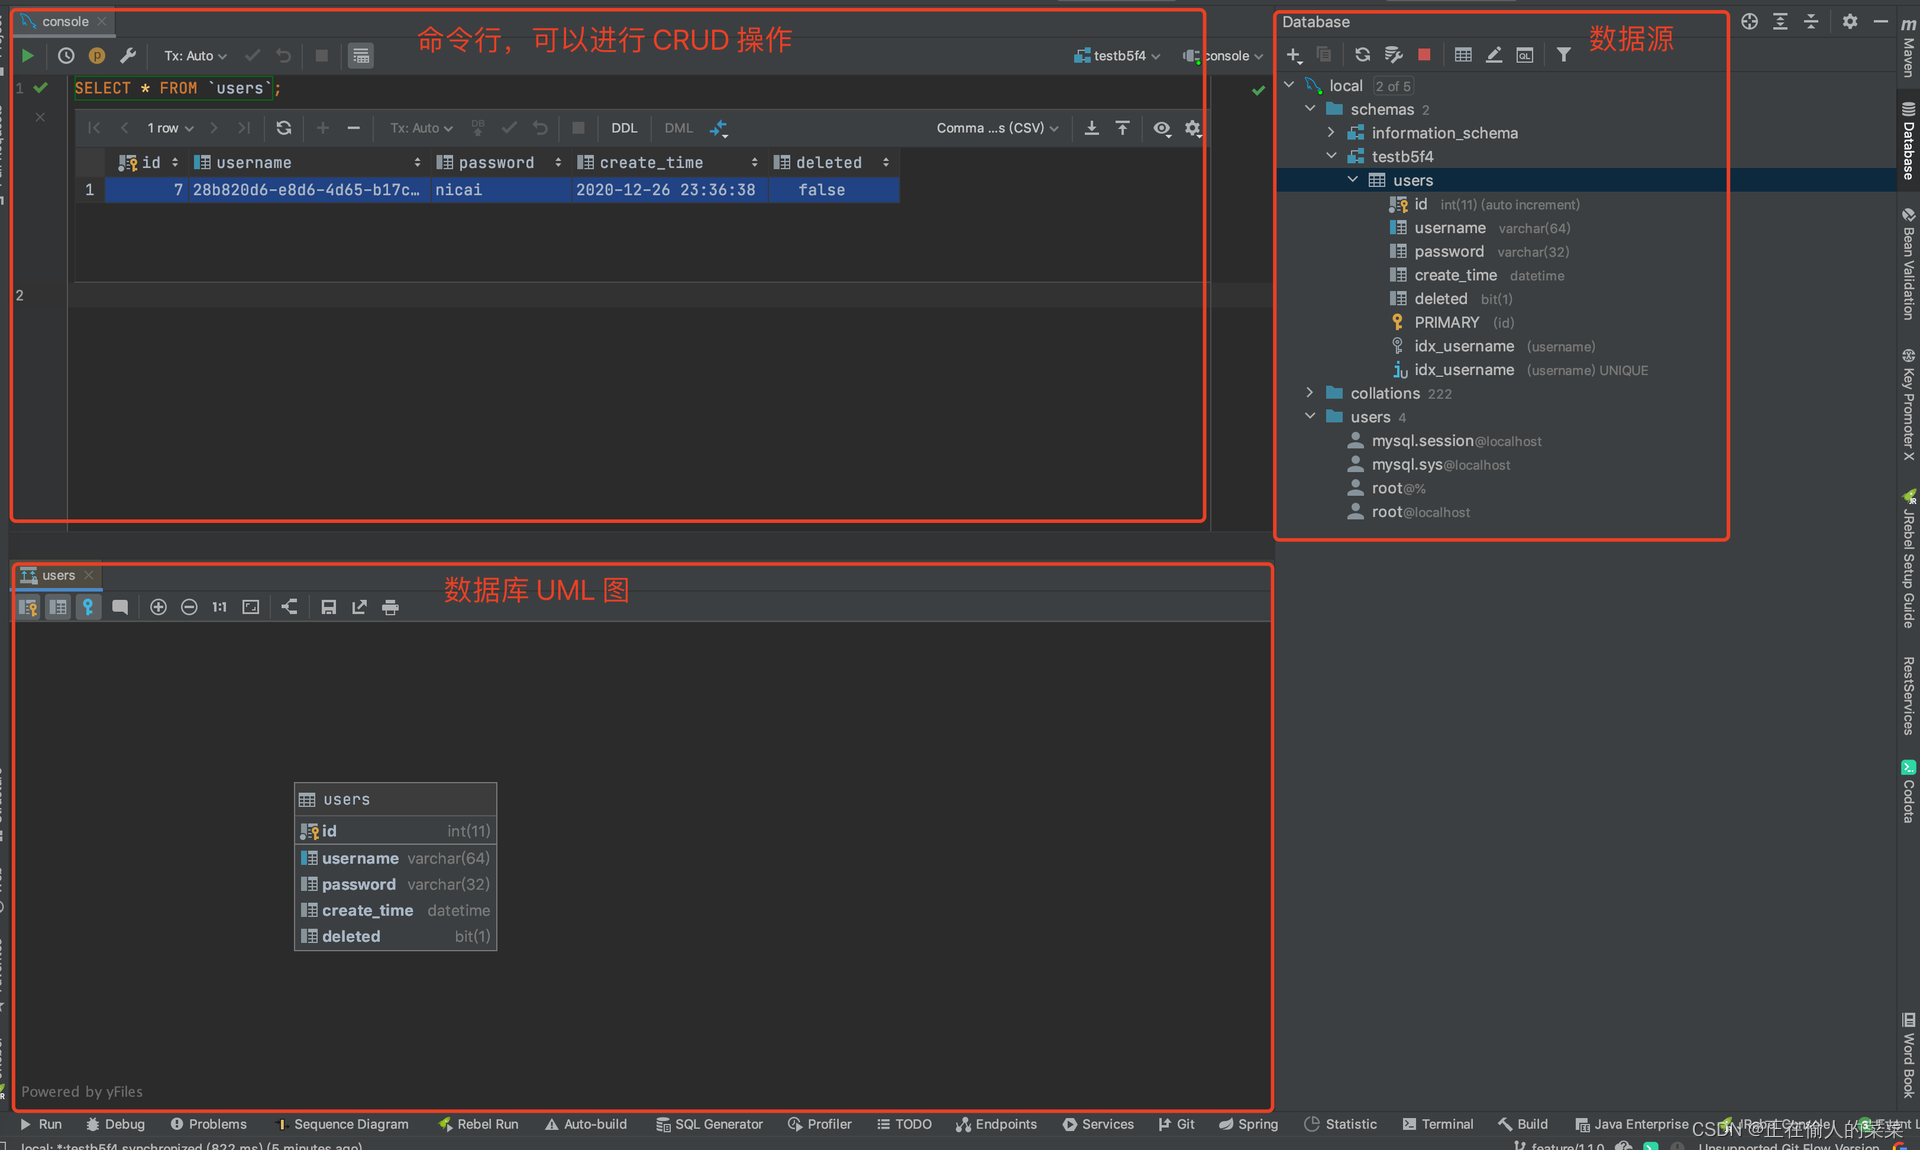Select the users table in the Database tree

[x=1412, y=180]
